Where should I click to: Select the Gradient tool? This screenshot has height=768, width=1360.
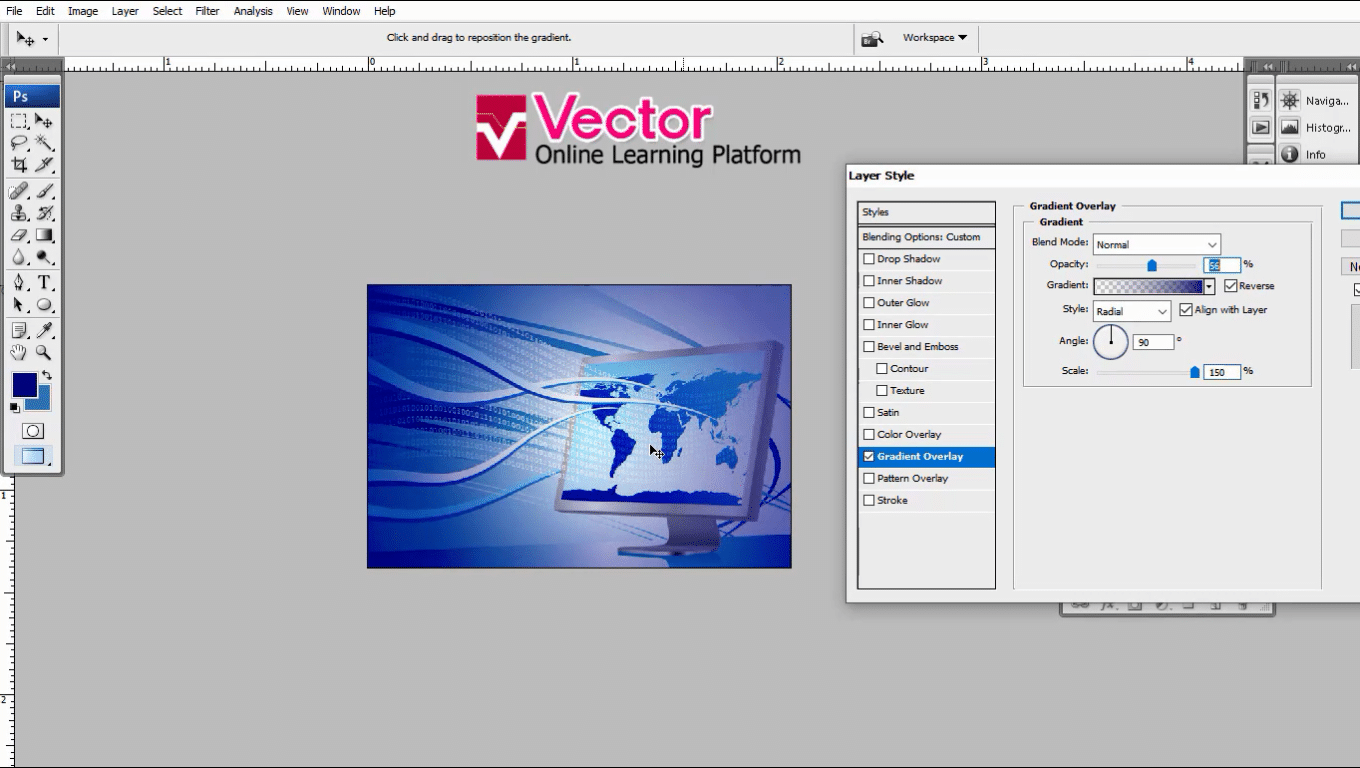(x=44, y=235)
